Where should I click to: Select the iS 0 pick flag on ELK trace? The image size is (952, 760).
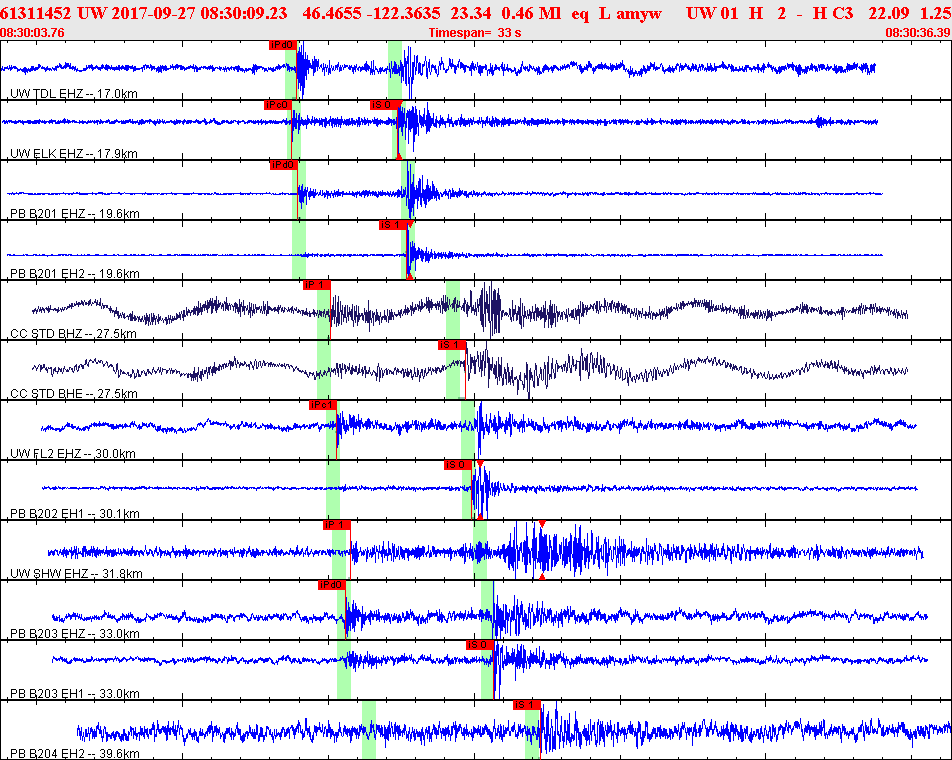click(x=384, y=105)
